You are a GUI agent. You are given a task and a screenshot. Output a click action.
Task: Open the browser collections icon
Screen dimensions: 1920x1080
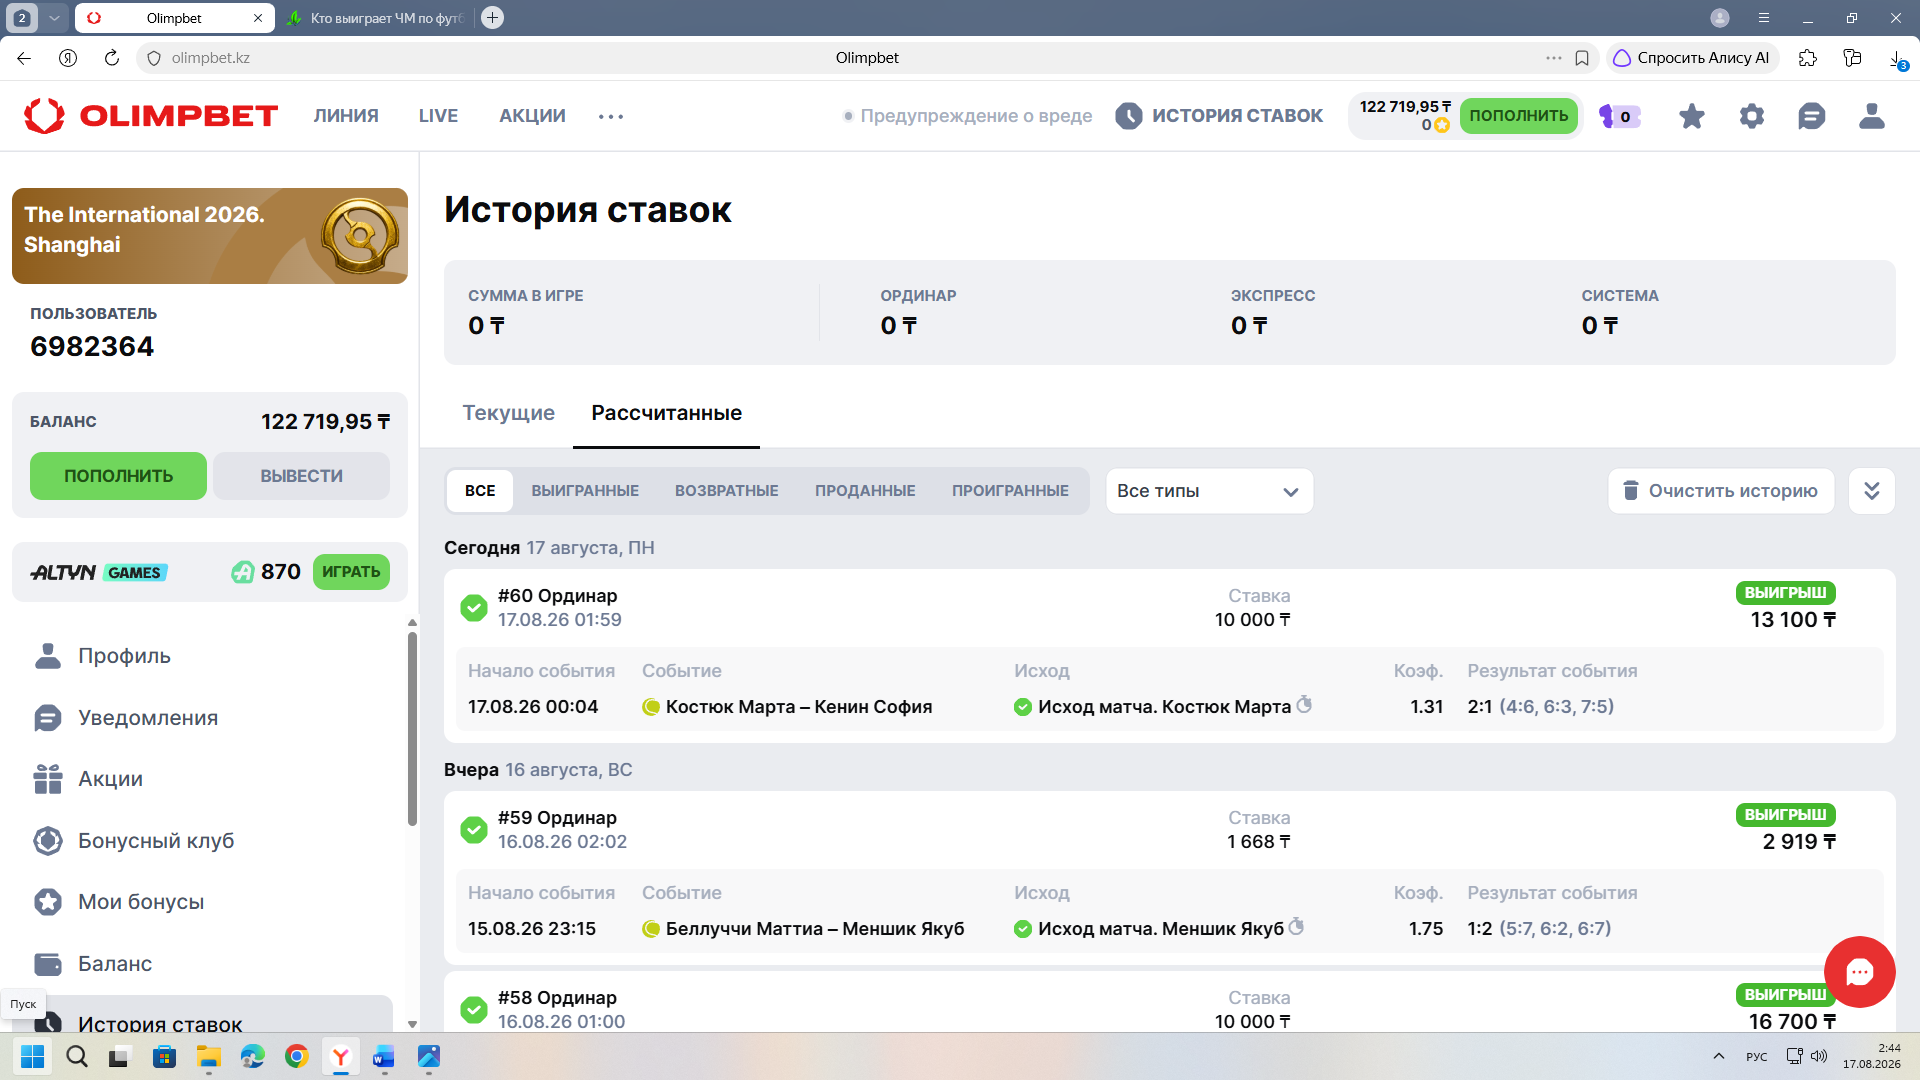click(x=1852, y=58)
